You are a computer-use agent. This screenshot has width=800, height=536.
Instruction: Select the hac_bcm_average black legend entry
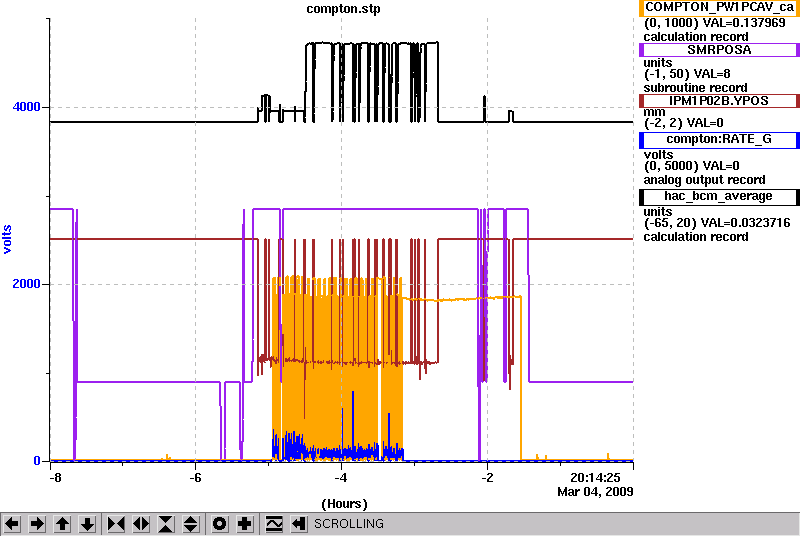pyautogui.click(x=719, y=197)
